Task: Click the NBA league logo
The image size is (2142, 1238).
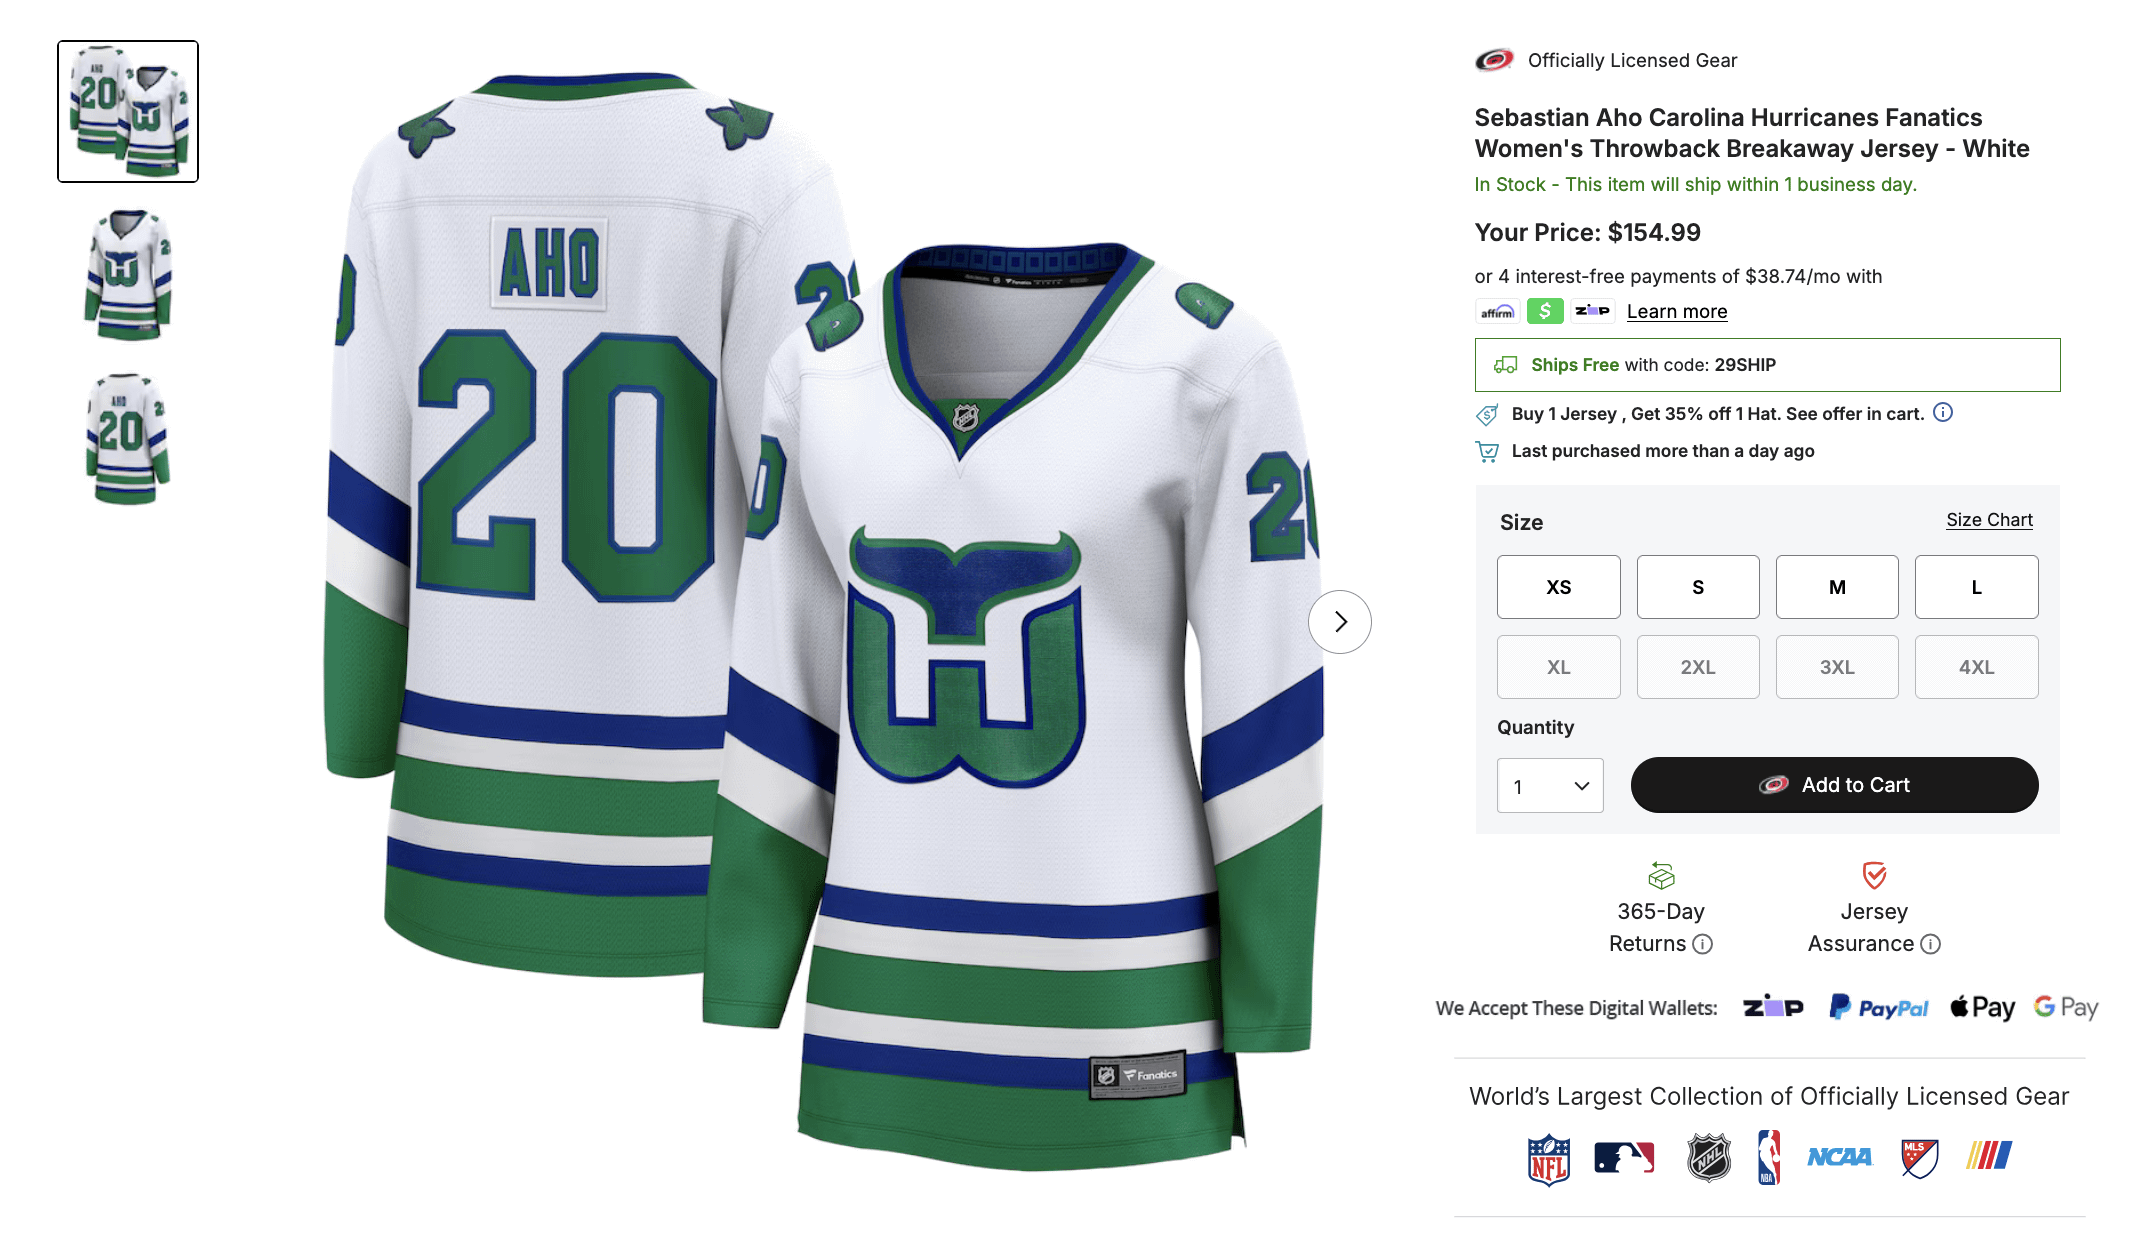Action: coord(1769,1157)
